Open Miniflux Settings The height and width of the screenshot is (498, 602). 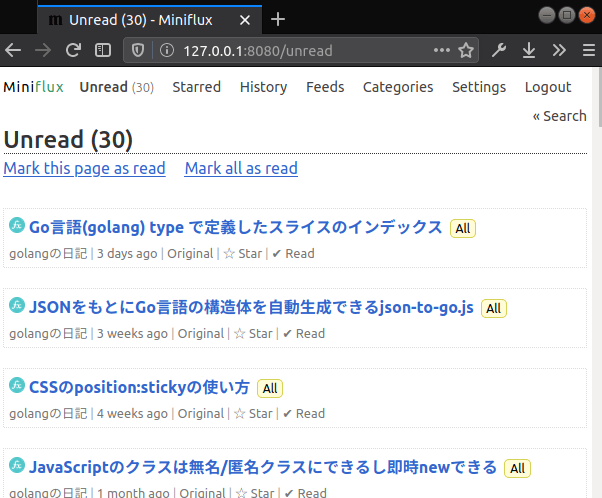479,87
